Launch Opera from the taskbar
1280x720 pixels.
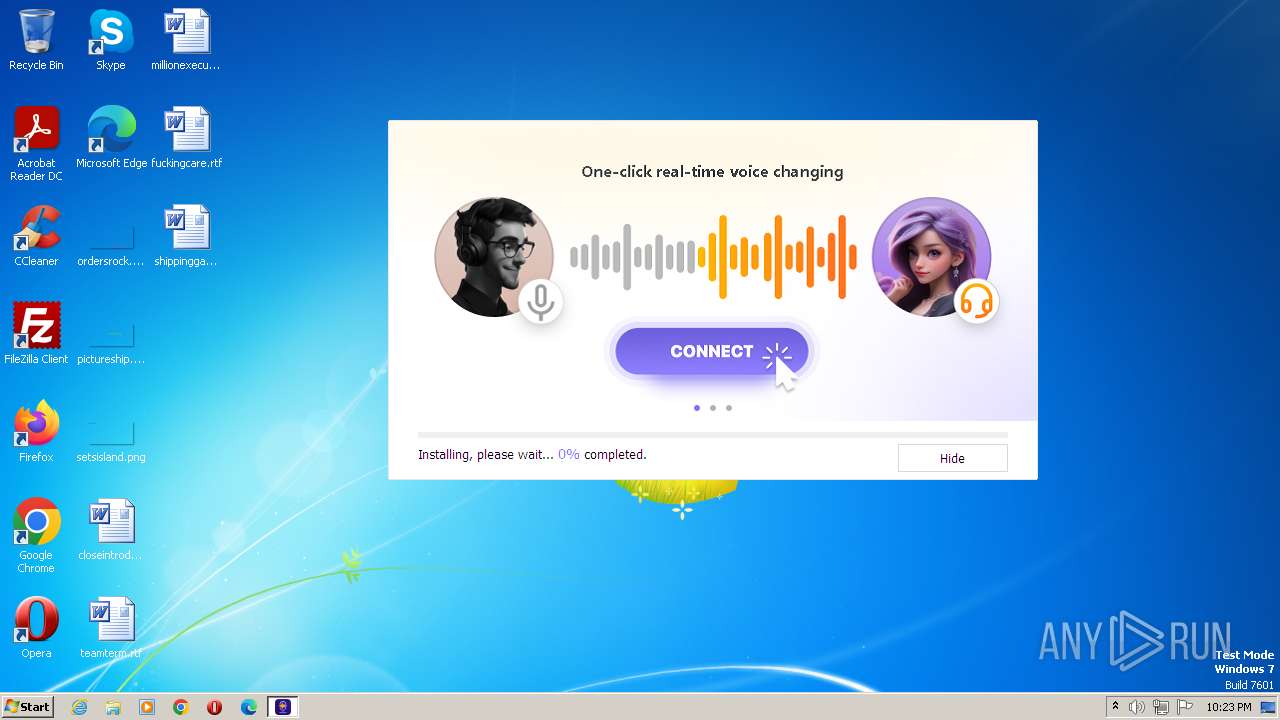point(215,707)
